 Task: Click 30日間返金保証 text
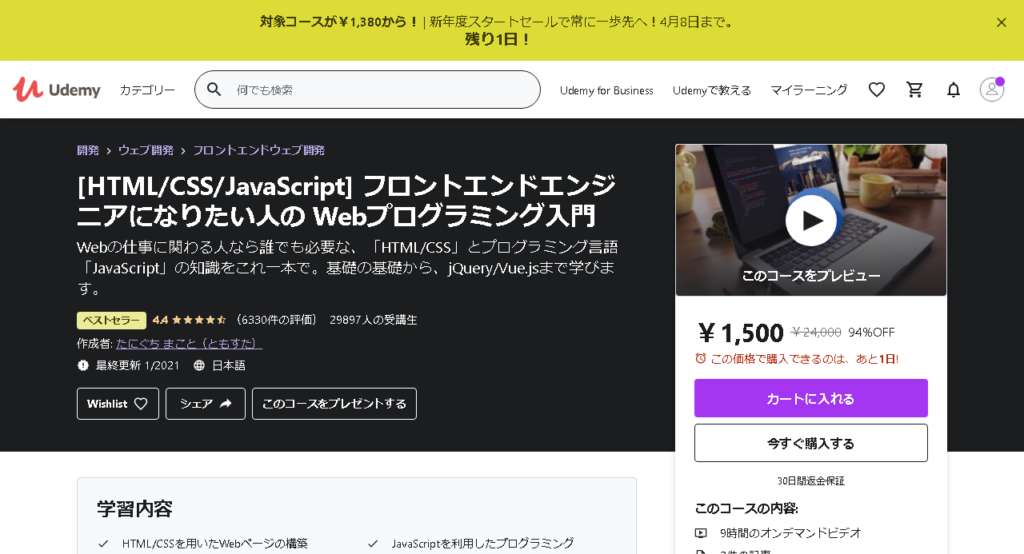coord(810,481)
